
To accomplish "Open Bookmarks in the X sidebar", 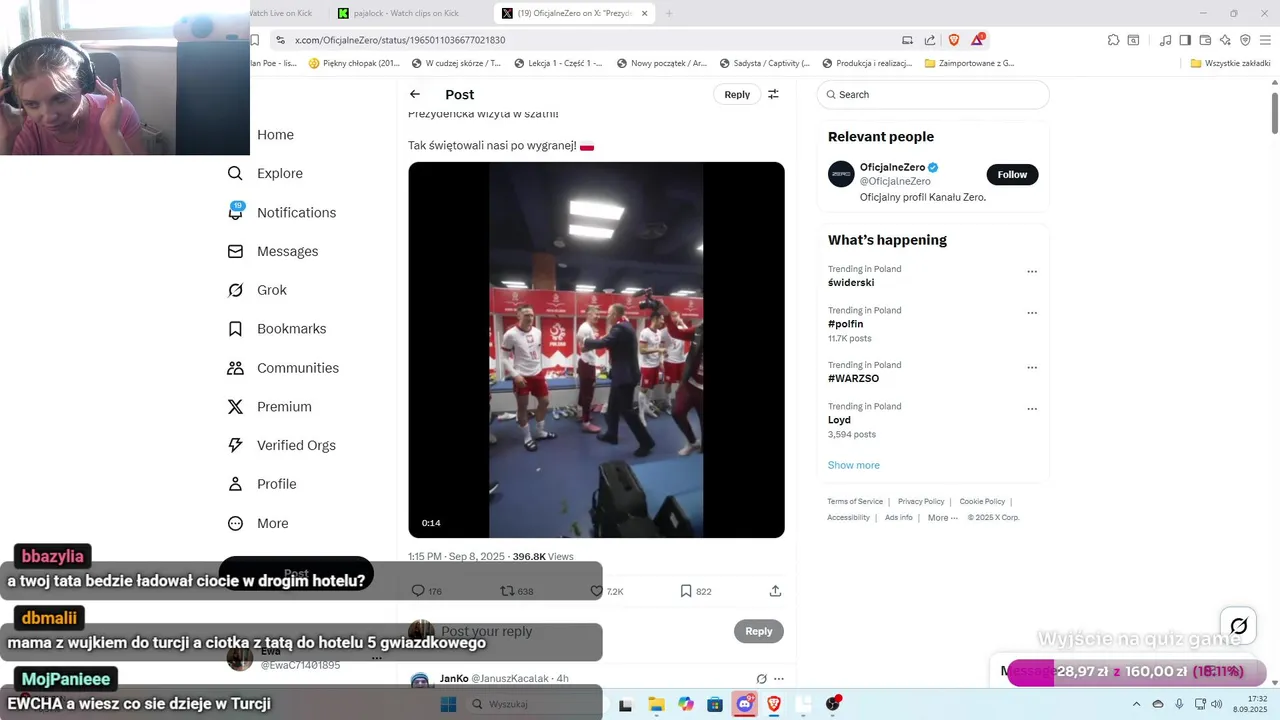I will (x=277, y=329).
